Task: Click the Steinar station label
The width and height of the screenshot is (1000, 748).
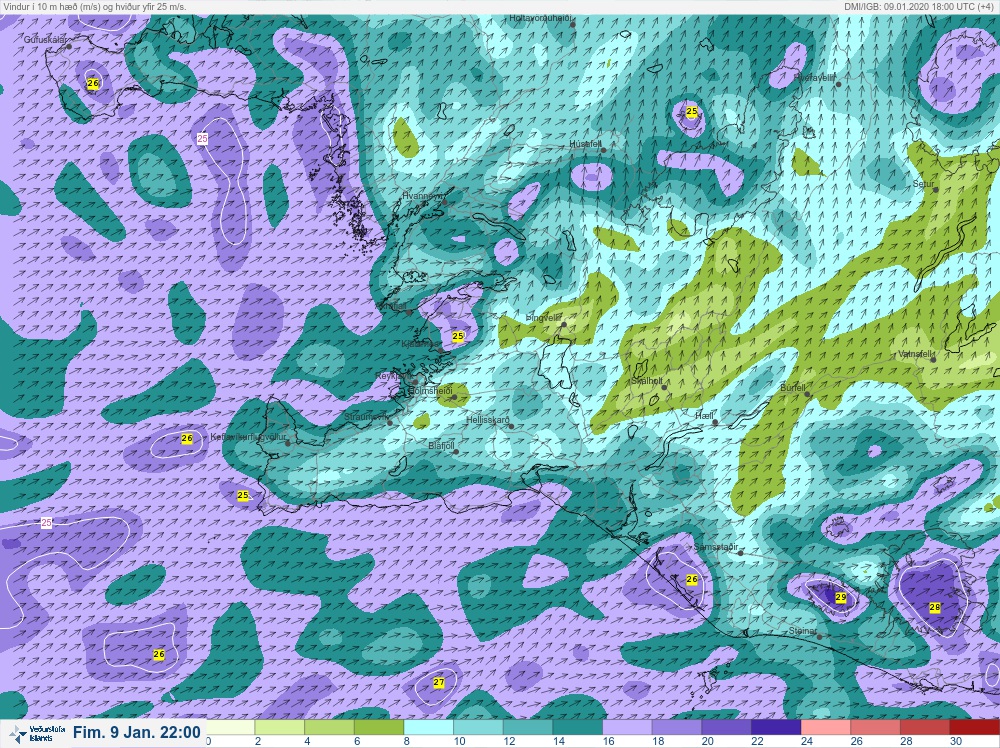Action: pyautogui.click(x=803, y=631)
